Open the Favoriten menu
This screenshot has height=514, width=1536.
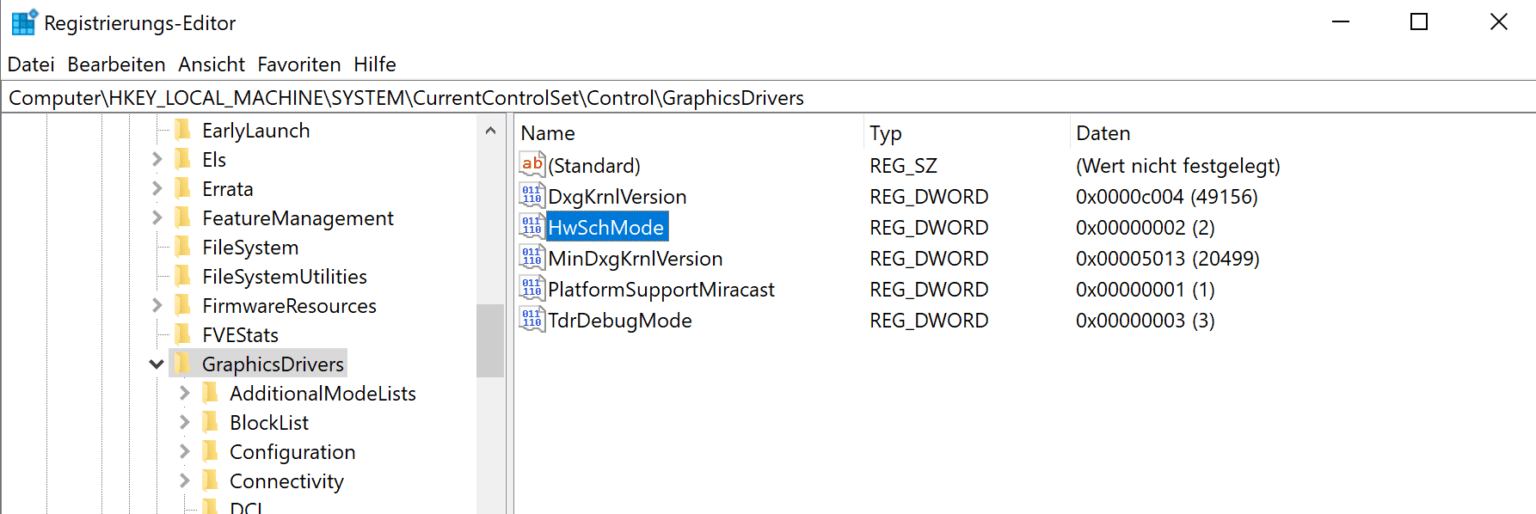click(299, 64)
